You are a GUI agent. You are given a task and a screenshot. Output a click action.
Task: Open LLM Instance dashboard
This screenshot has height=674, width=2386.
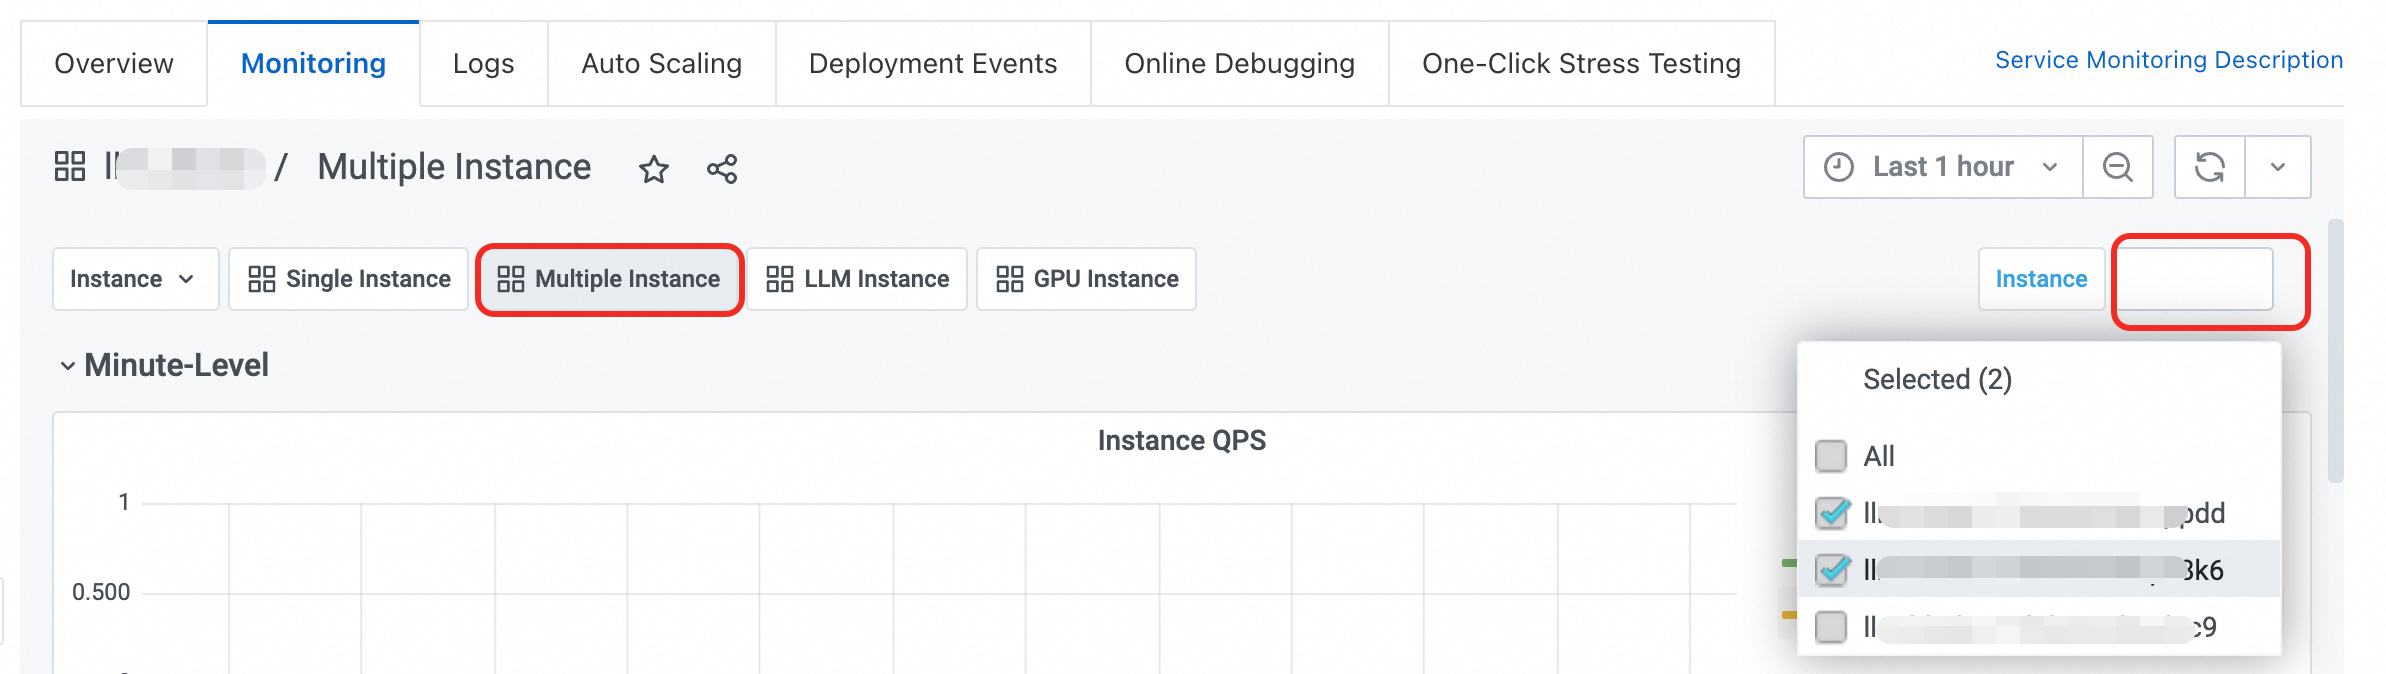tap(857, 279)
